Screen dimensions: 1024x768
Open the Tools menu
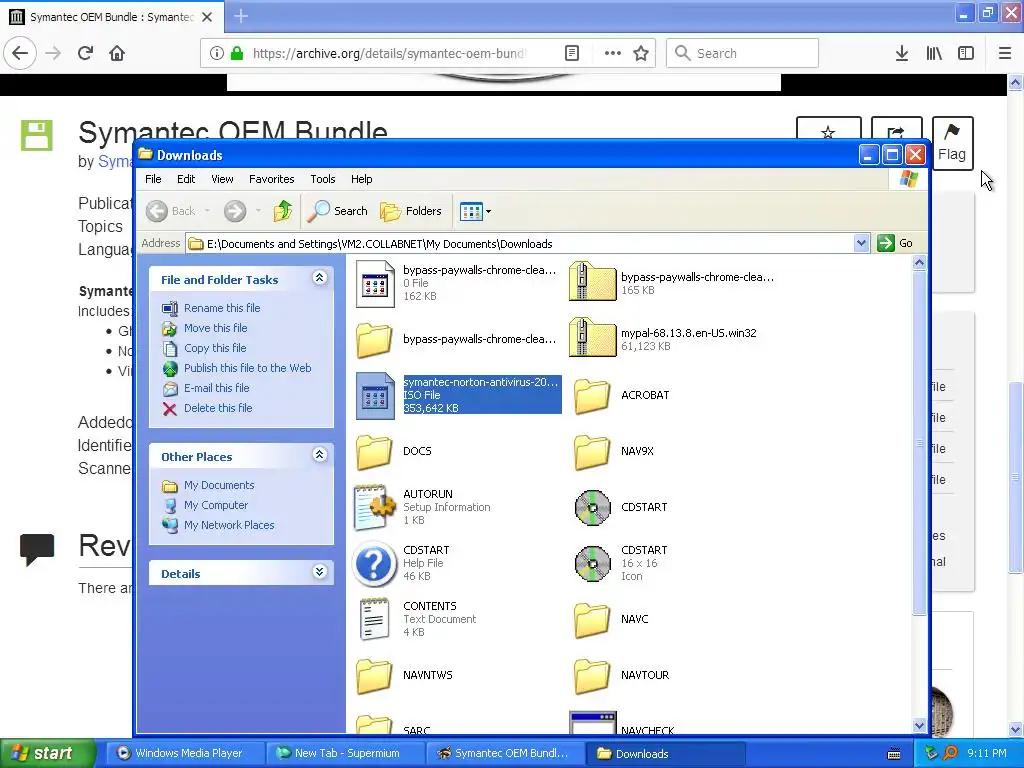click(x=323, y=179)
